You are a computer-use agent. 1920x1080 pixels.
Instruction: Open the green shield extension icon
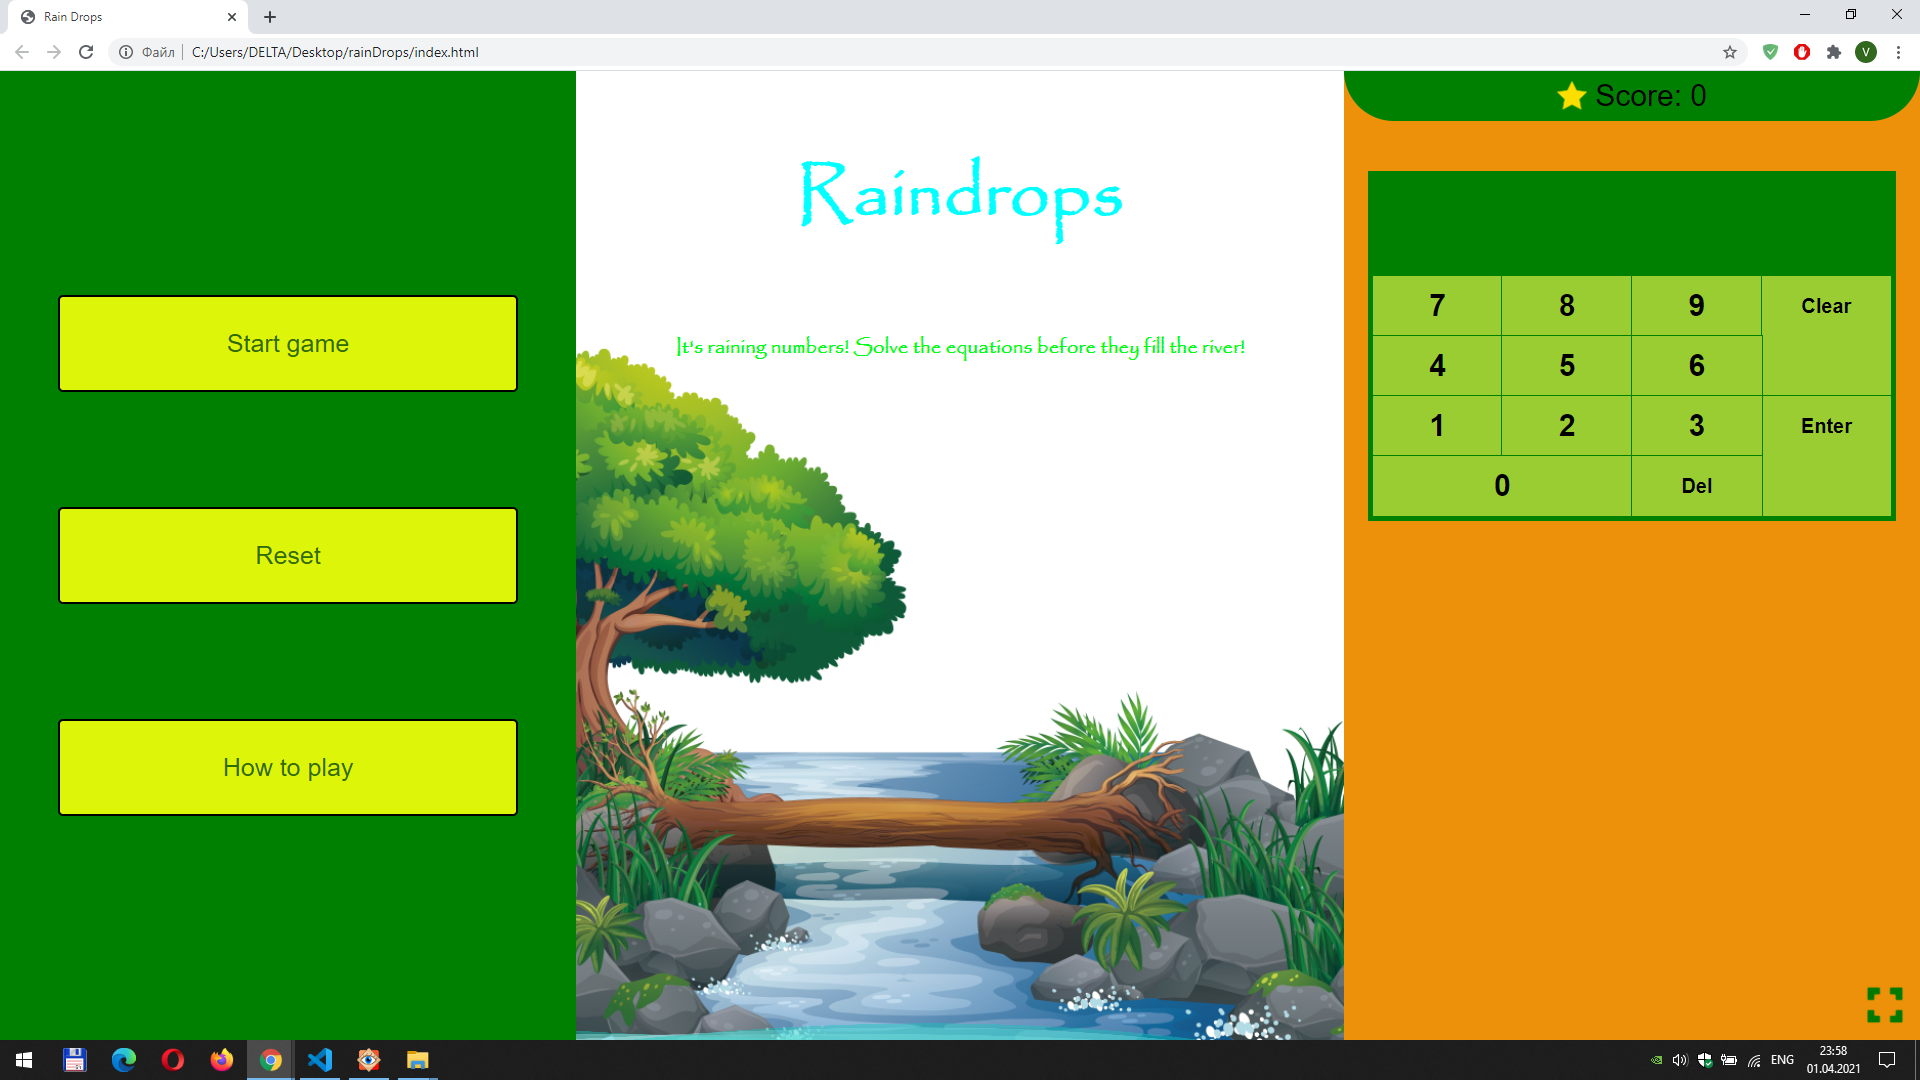click(x=1770, y=52)
